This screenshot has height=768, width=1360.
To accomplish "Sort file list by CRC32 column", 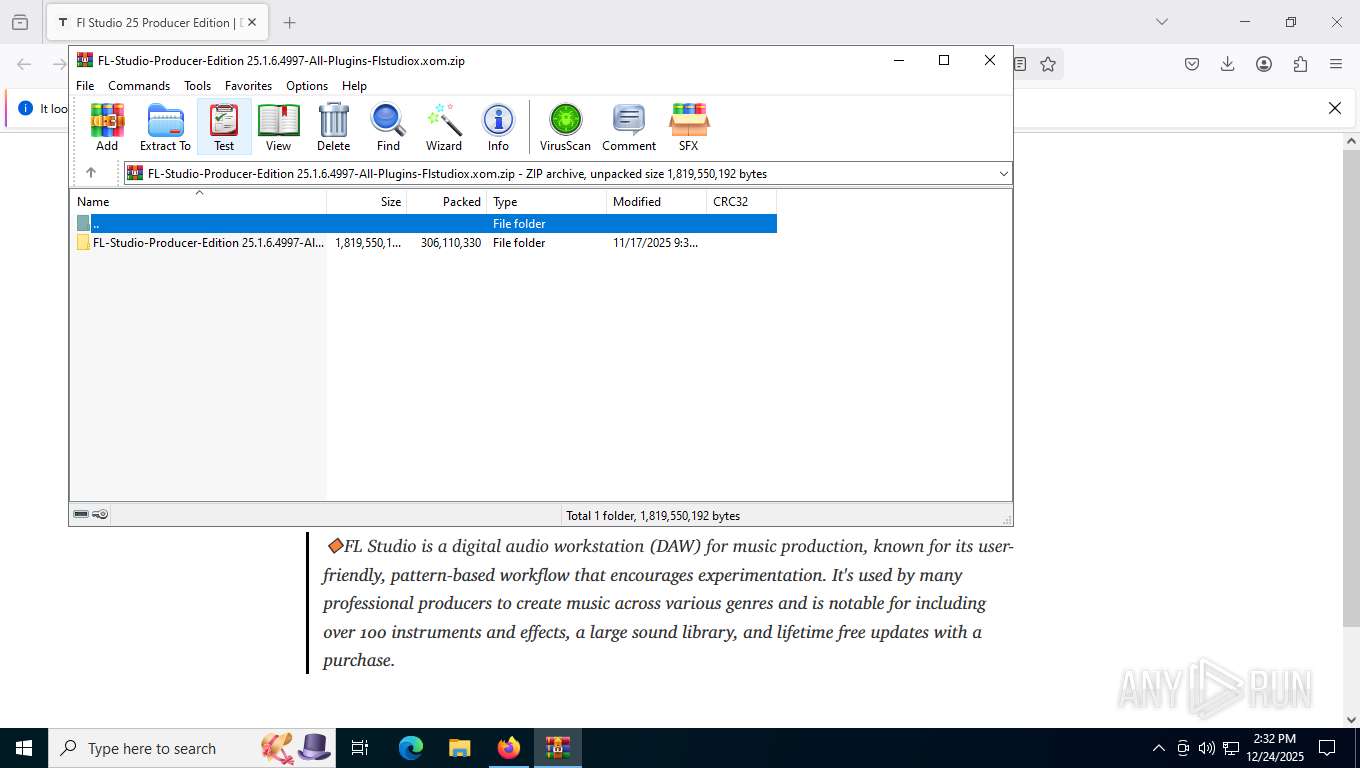I will pos(742,201).
